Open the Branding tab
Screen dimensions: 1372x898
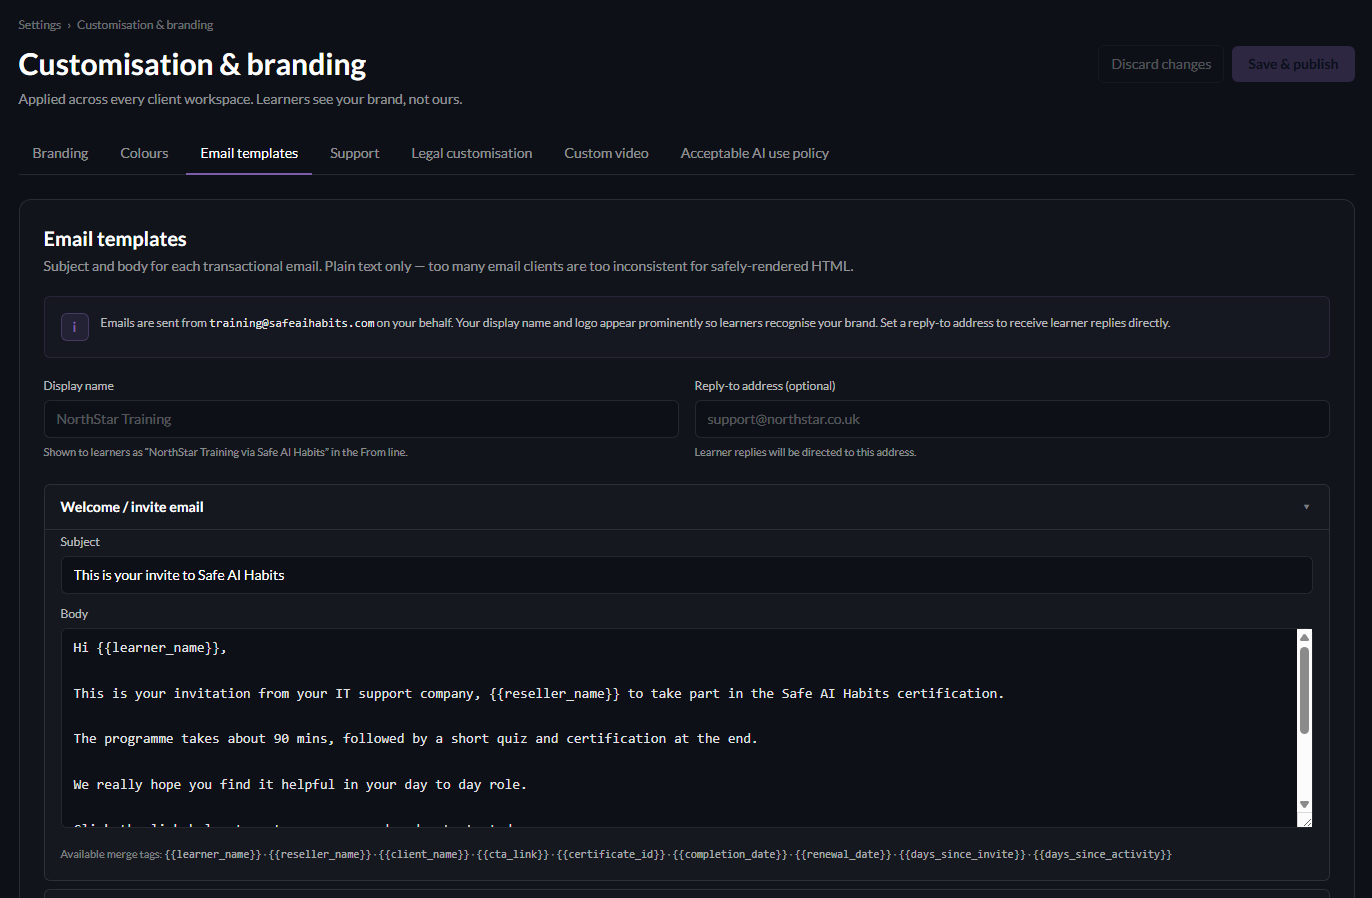[x=60, y=153]
